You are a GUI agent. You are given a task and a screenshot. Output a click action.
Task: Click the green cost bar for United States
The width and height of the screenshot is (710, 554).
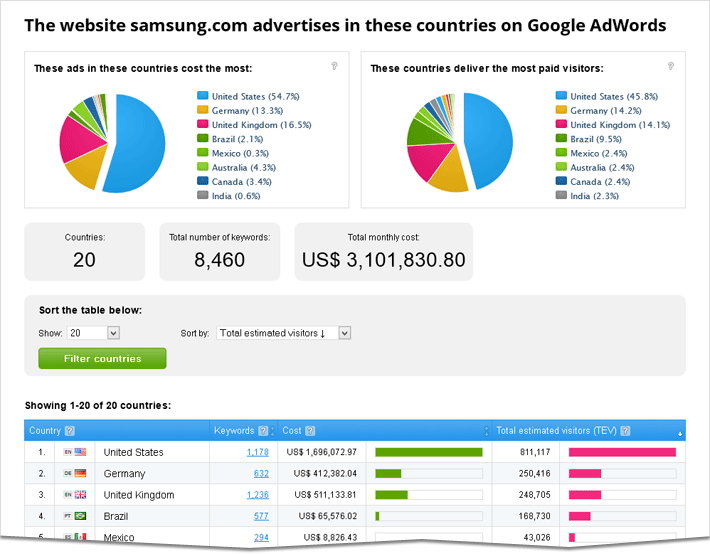(429, 452)
